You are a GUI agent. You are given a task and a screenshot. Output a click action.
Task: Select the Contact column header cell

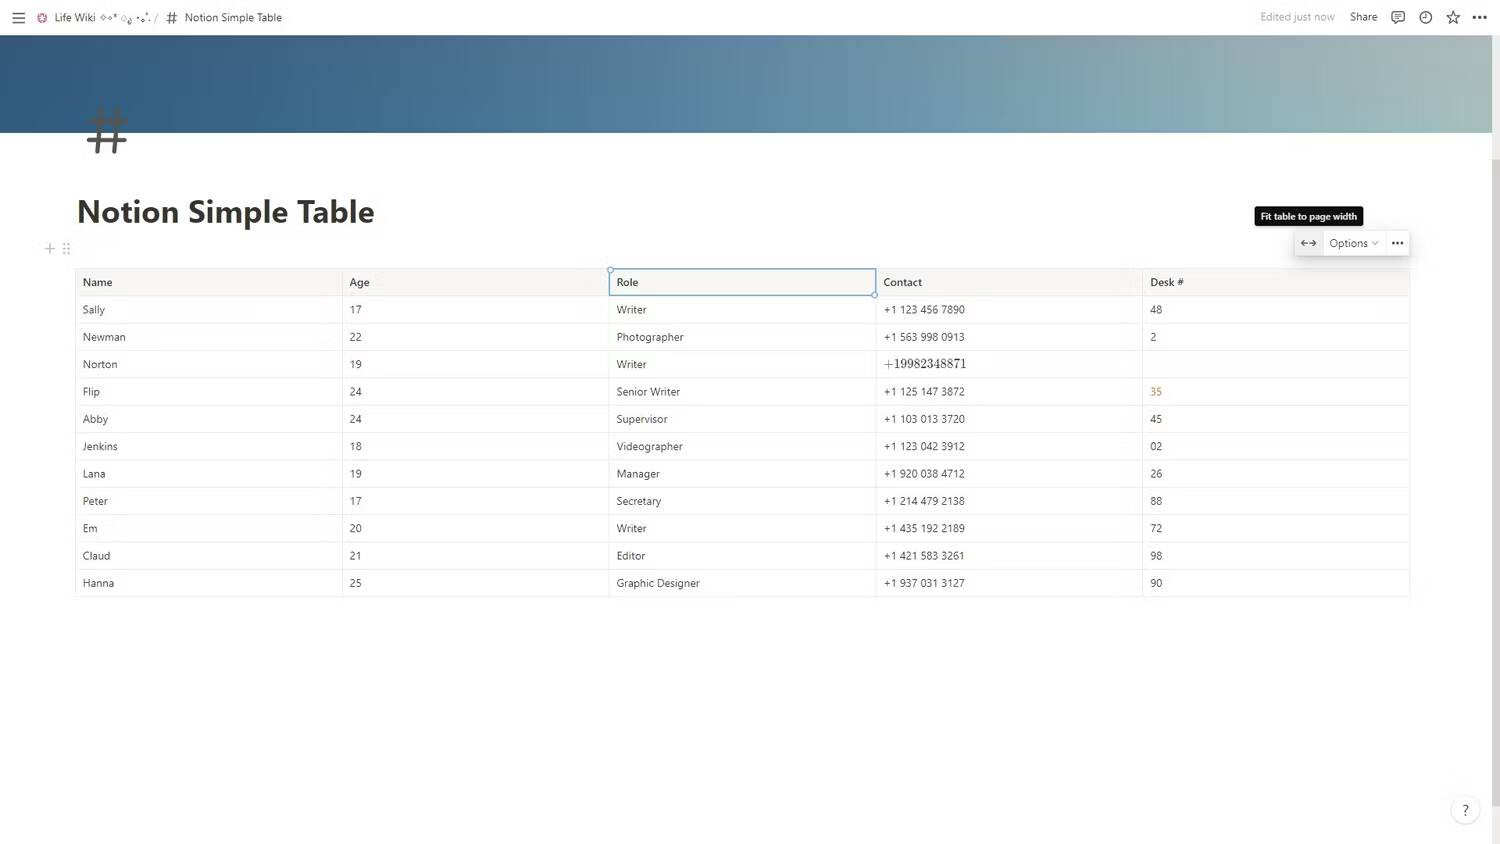point(1008,282)
